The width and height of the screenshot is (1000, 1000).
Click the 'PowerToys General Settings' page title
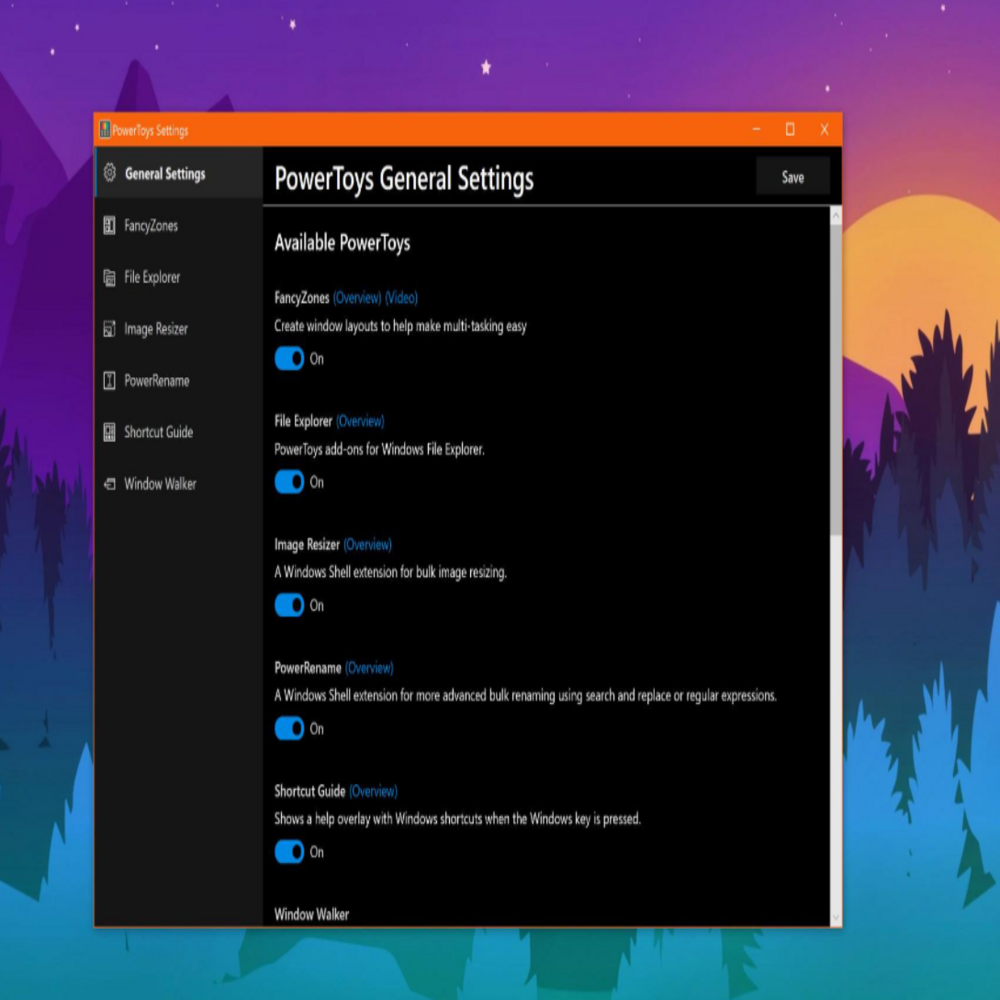pos(404,179)
